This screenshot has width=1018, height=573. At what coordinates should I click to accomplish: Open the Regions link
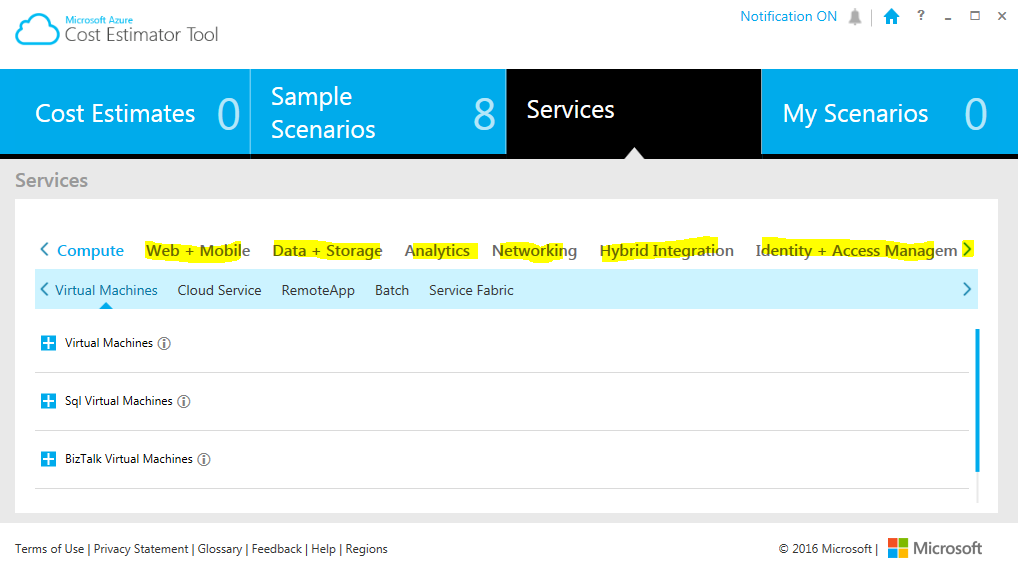(x=366, y=549)
